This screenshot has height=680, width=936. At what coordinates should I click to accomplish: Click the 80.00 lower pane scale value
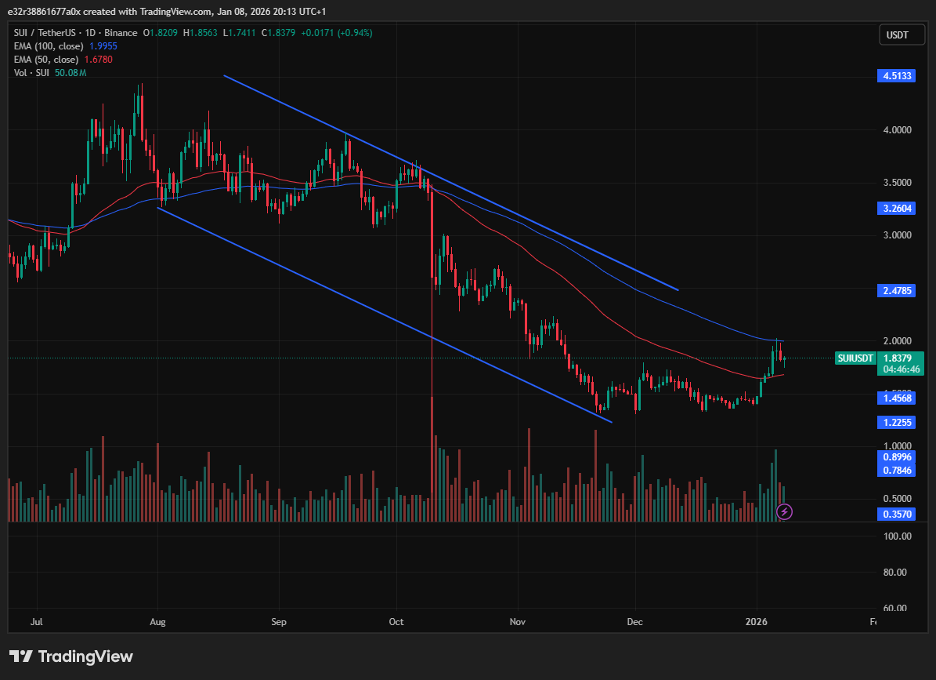tap(897, 572)
